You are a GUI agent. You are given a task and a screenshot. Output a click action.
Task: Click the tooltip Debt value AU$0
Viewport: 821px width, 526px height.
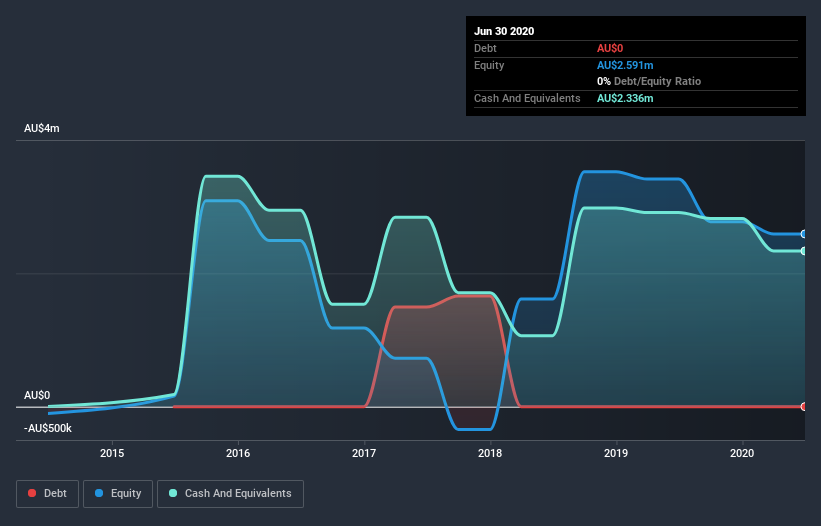610,48
